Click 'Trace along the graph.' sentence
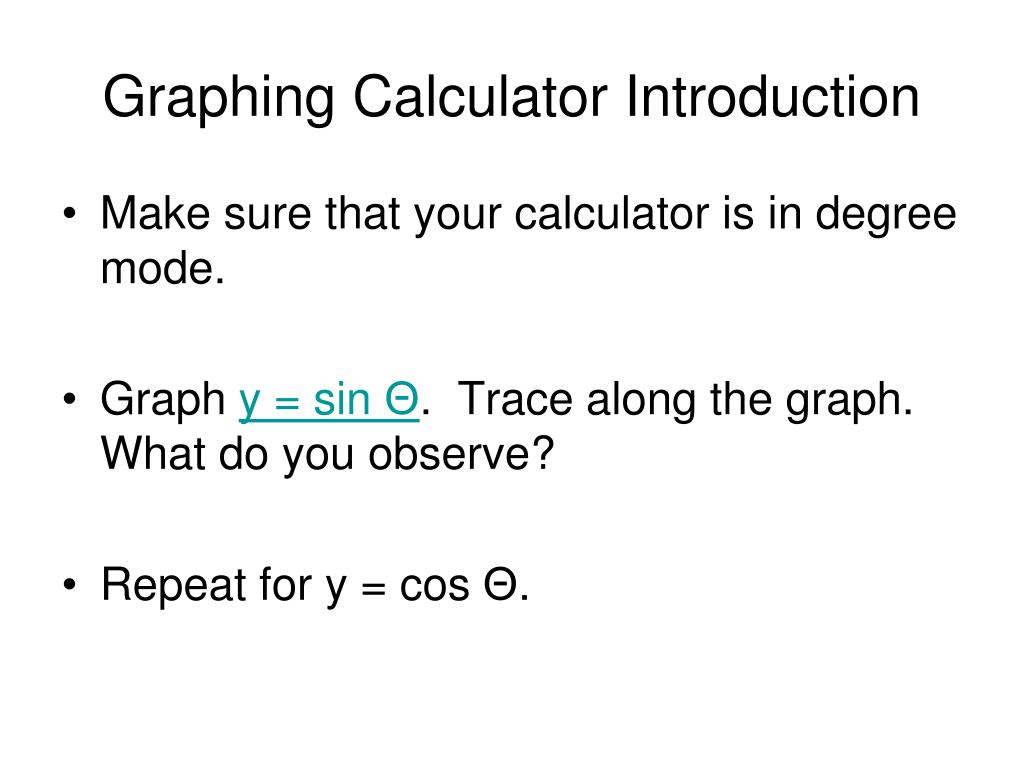This screenshot has width=1024, height=768. click(x=685, y=400)
